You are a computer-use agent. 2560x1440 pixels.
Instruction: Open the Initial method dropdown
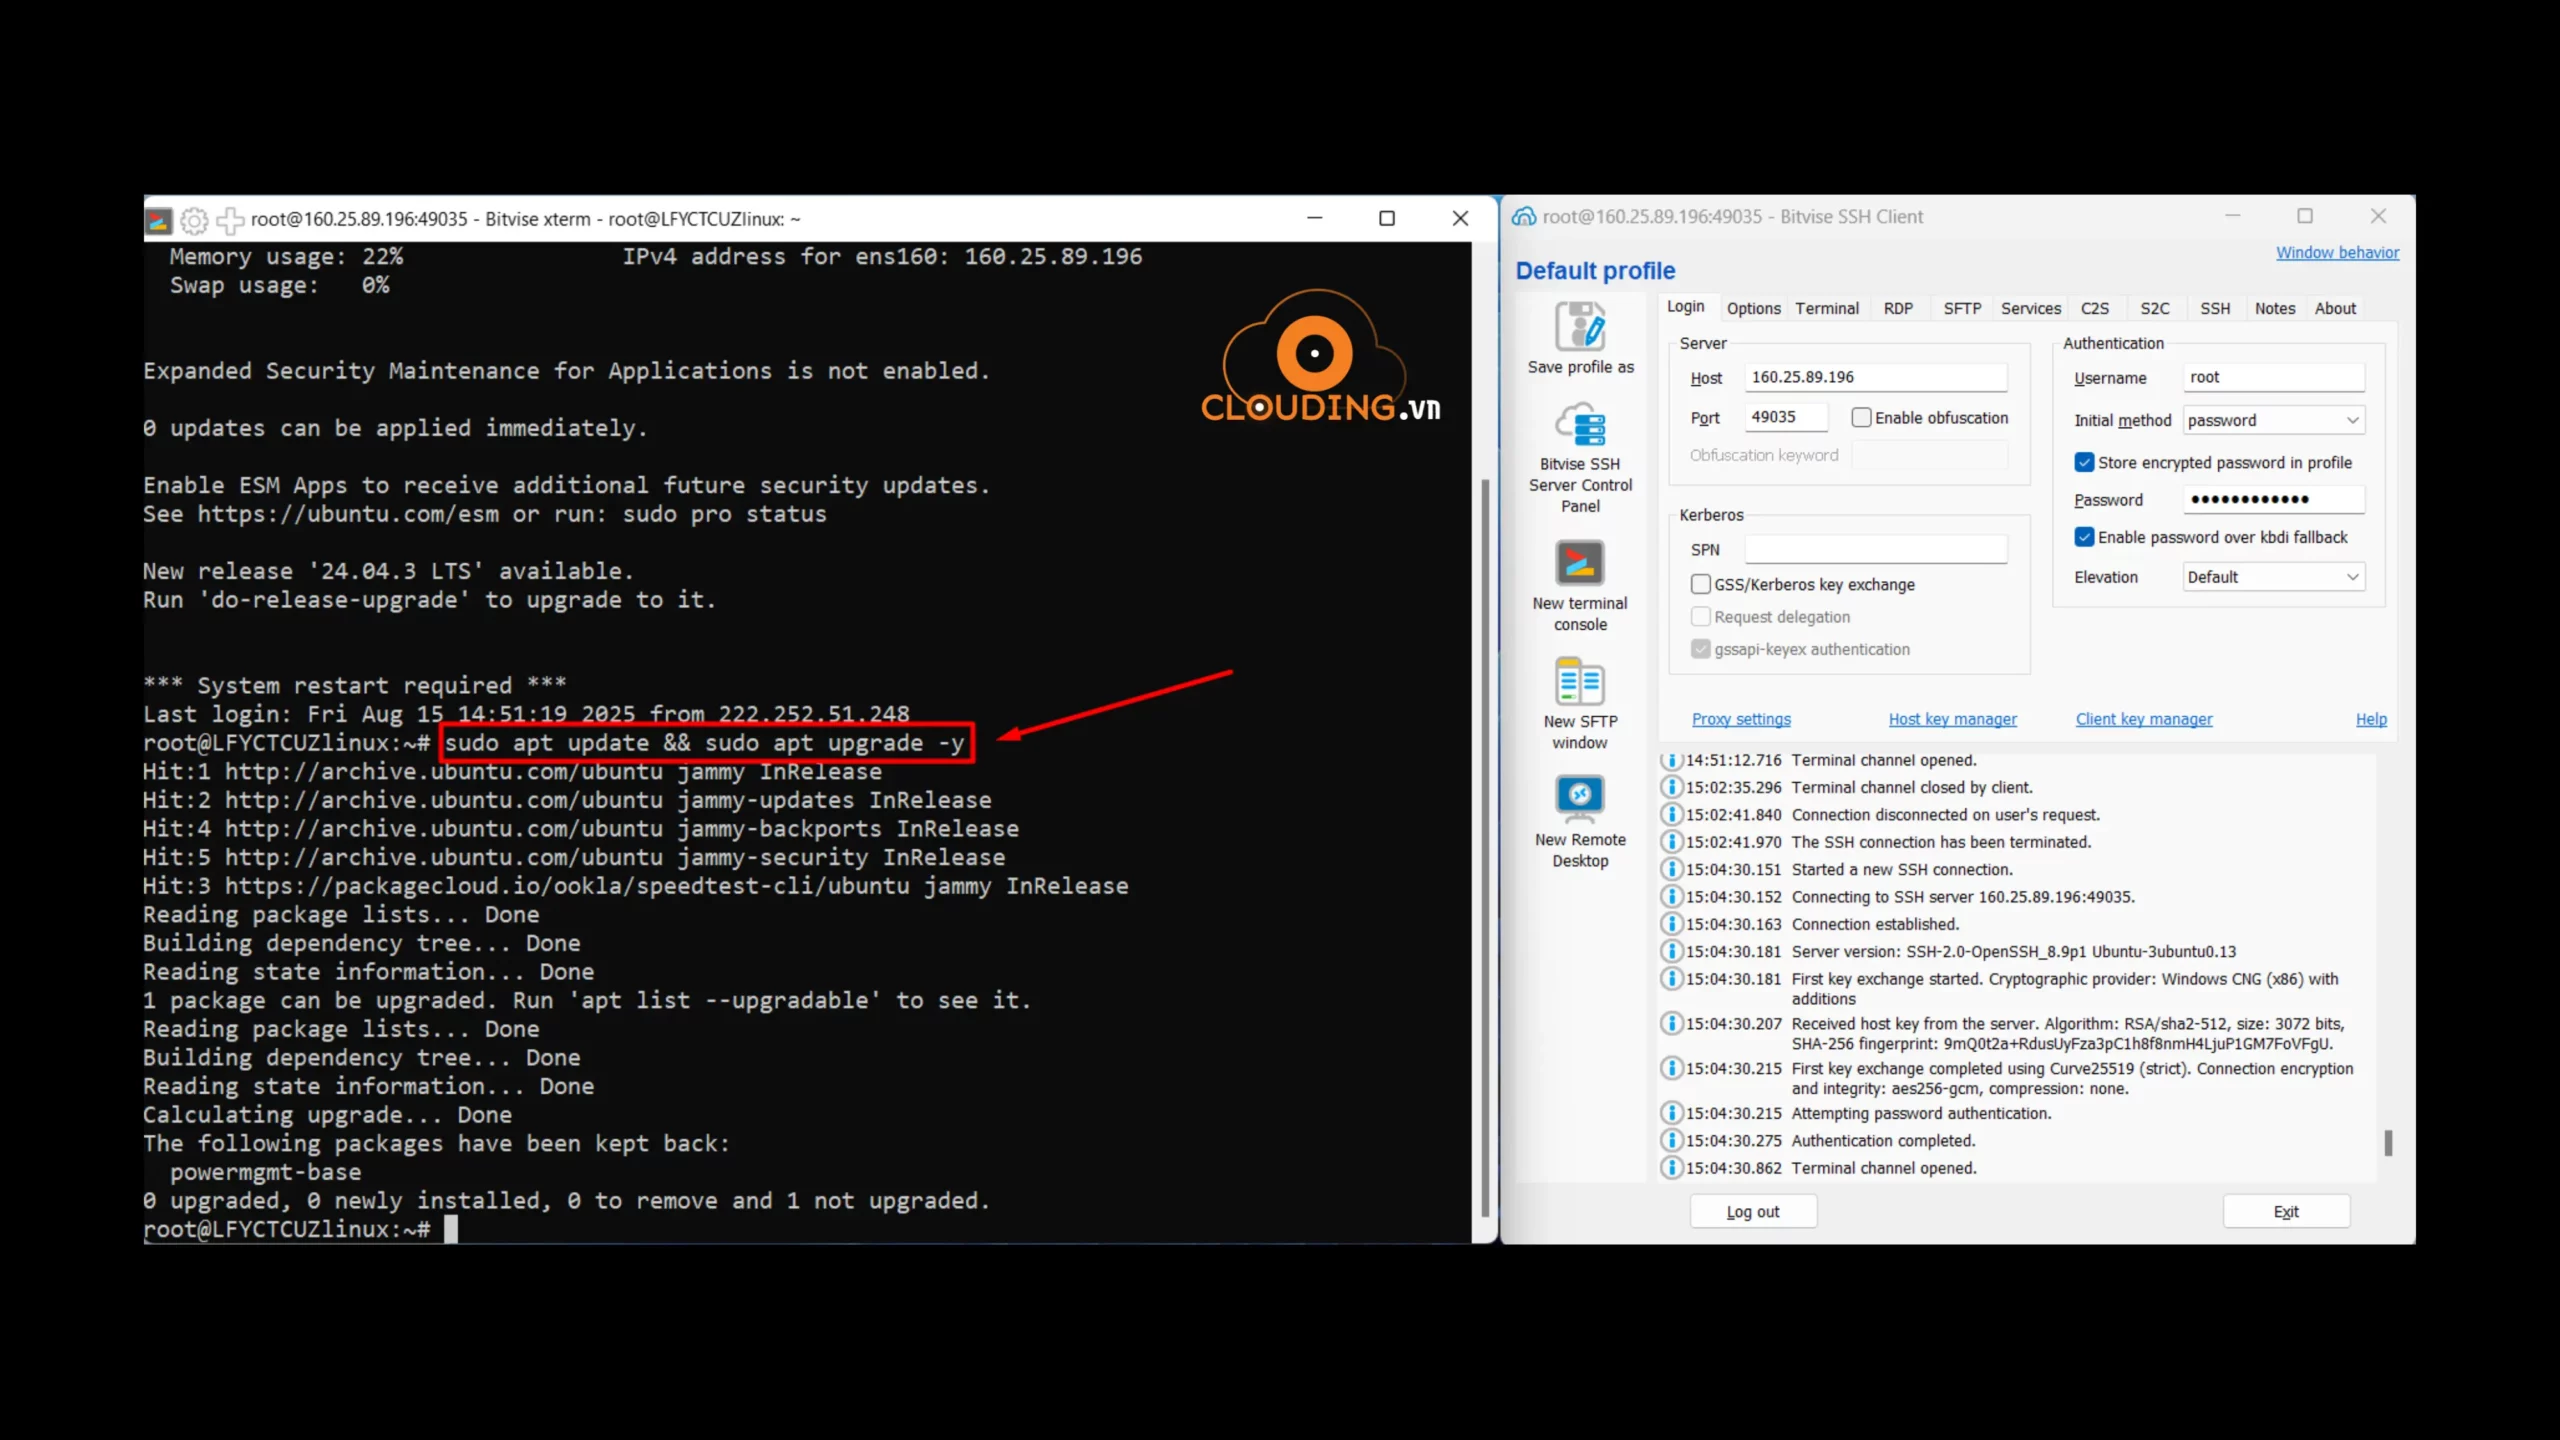coord(2273,421)
